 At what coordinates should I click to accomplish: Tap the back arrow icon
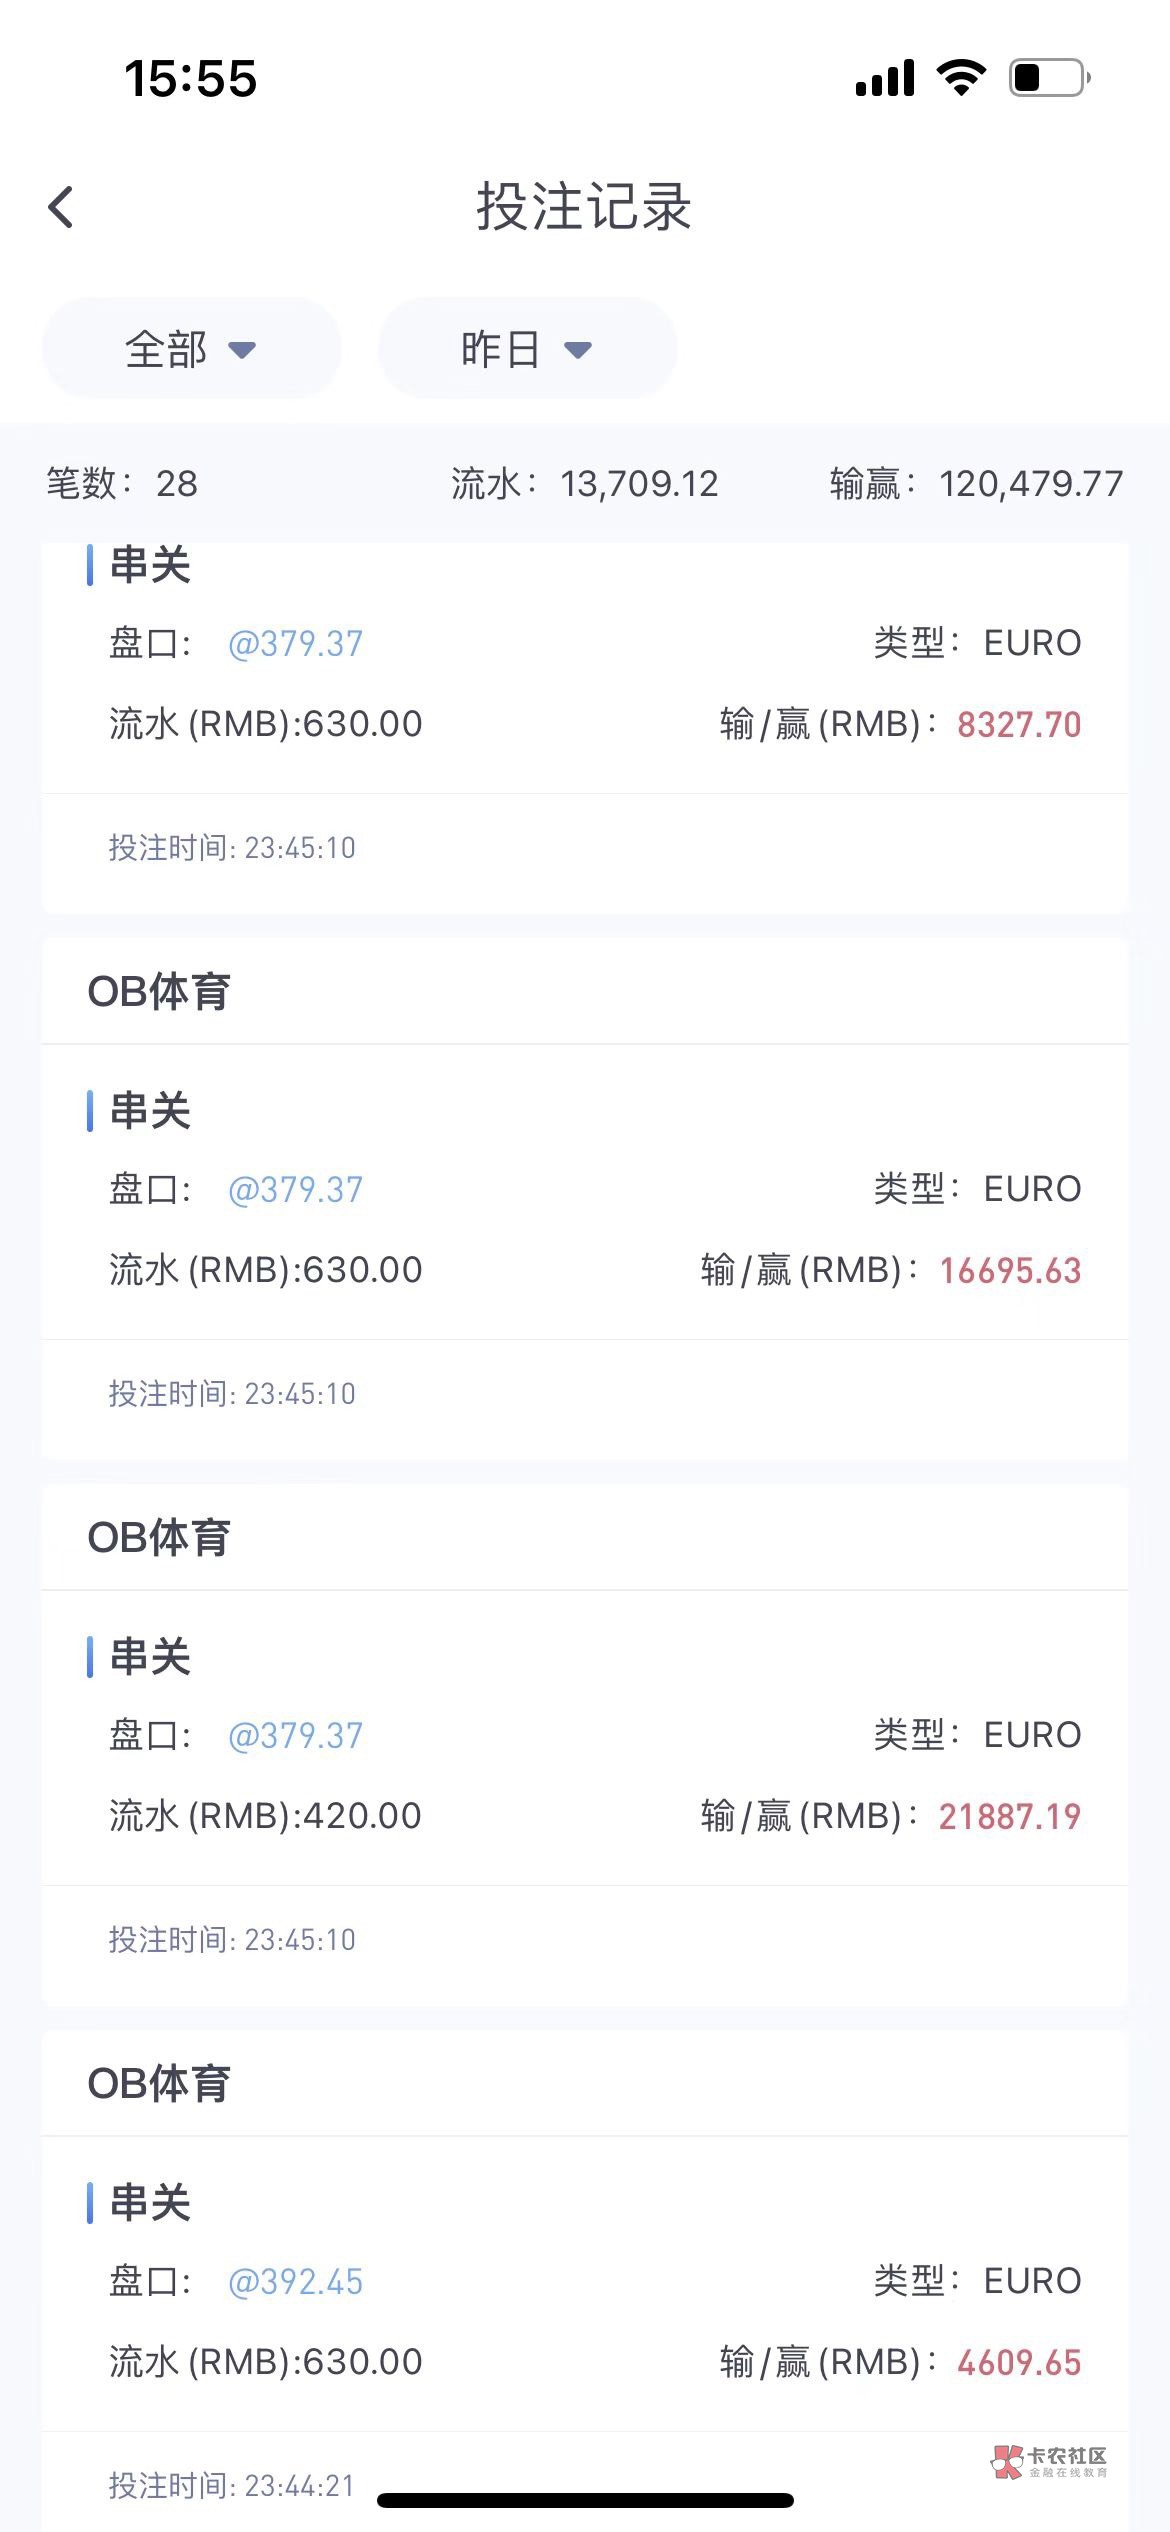pyautogui.click(x=61, y=207)
